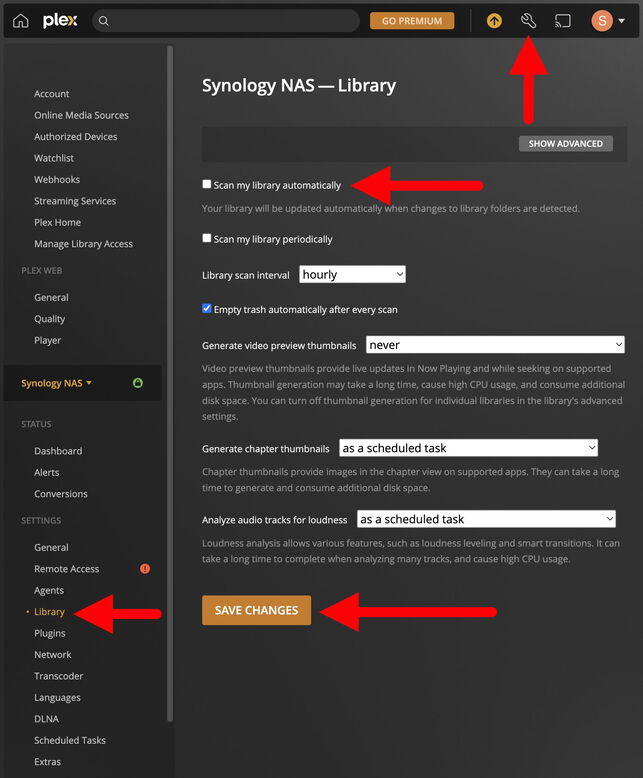The height and width of the screenshot is (778, 643).
Task: Expand the Synology NAS server selector
Action: [57, 383]
